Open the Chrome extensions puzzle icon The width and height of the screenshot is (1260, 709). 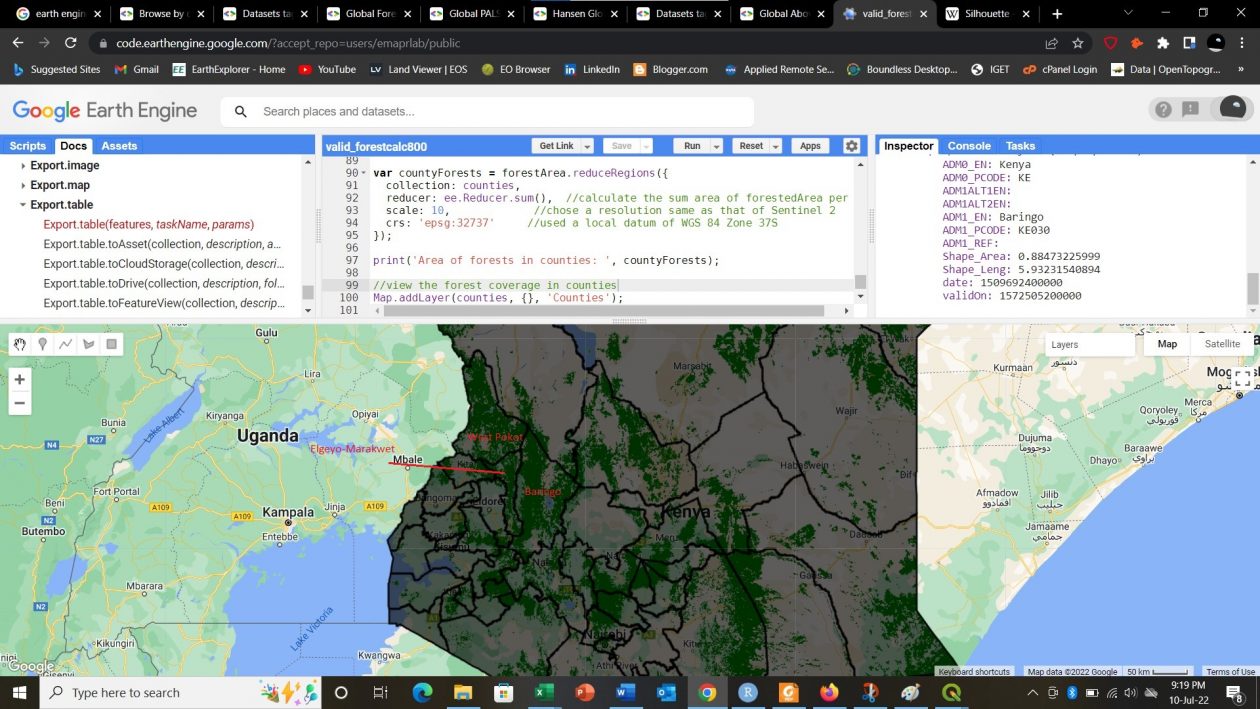(x=1163, y=43)
